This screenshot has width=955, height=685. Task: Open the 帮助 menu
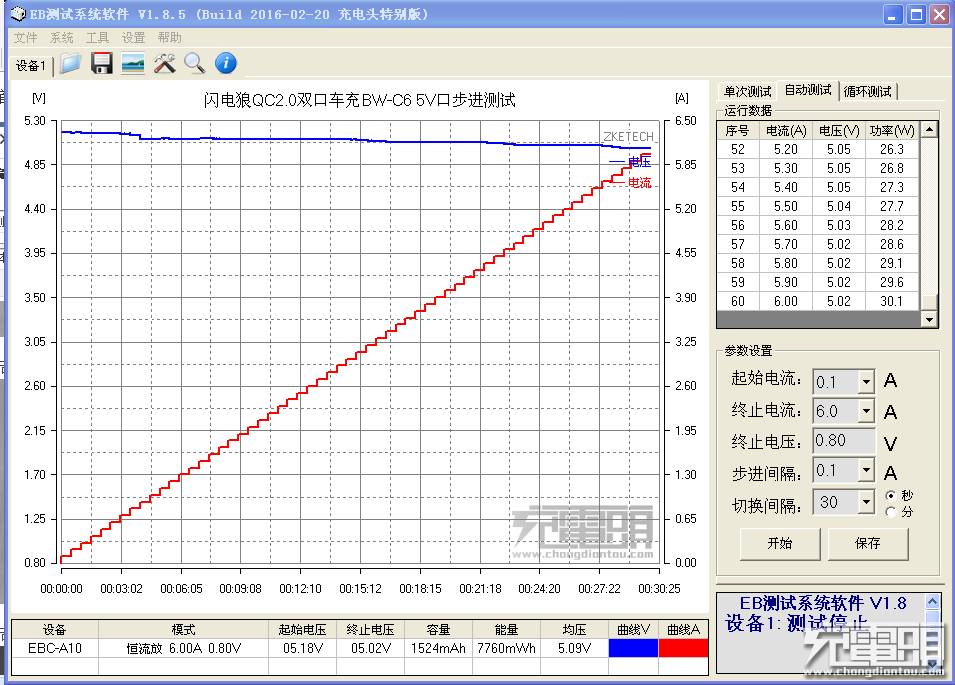pos(170,38)
